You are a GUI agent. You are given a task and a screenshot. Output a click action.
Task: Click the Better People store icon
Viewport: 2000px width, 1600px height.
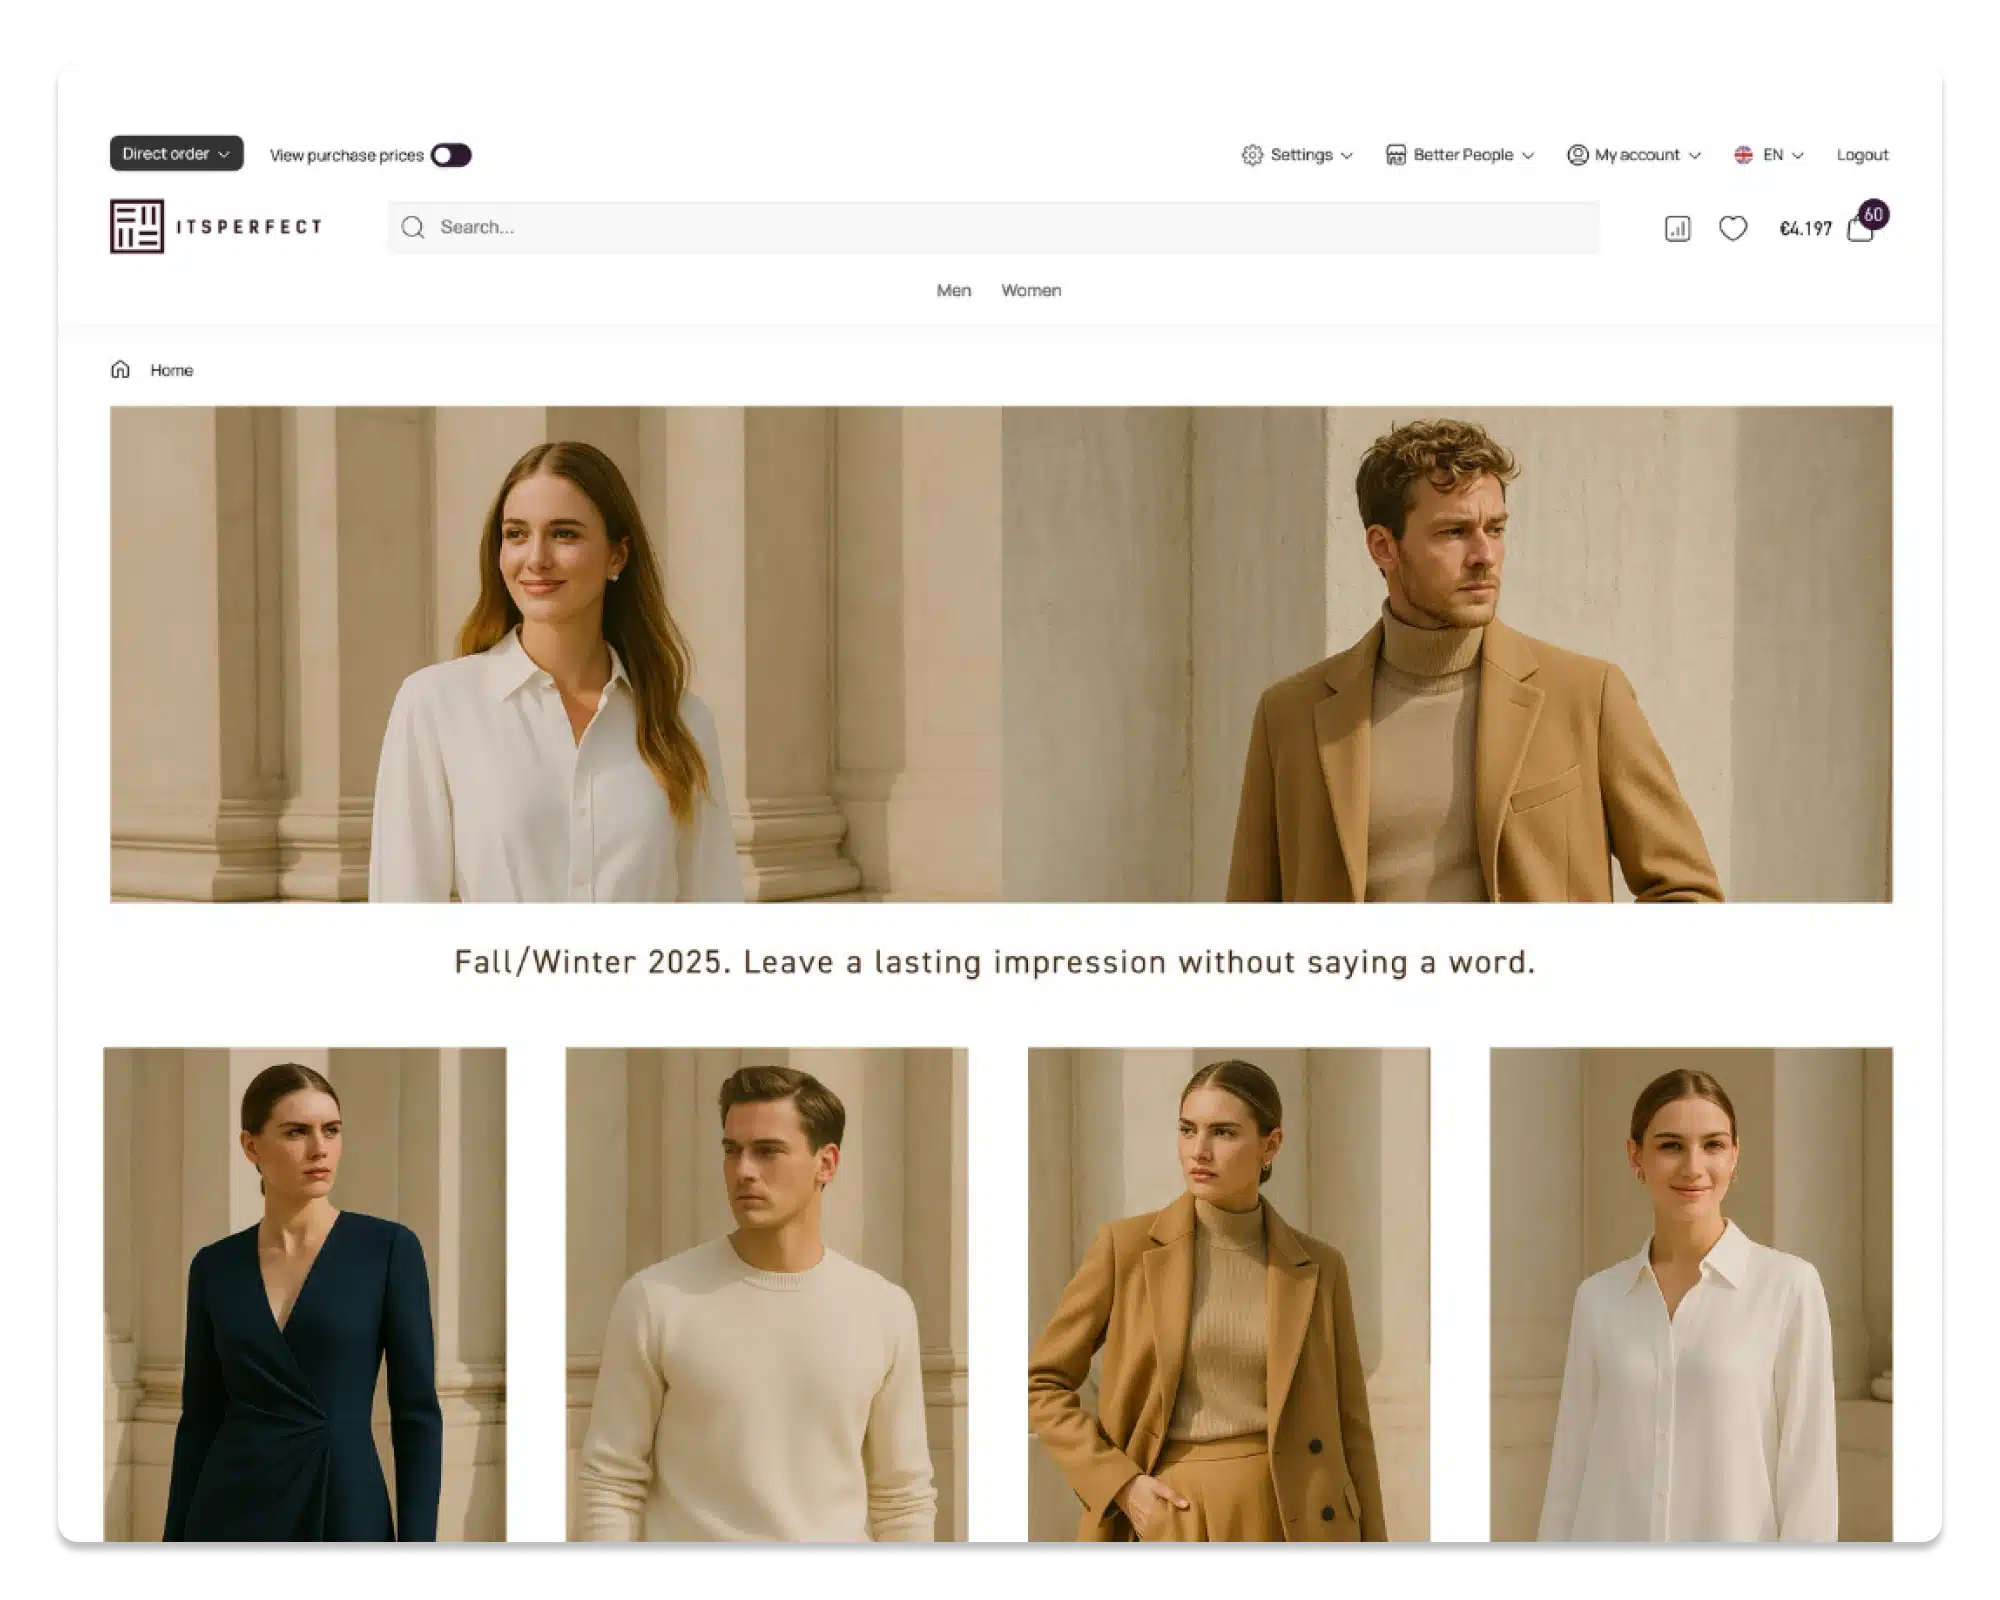1396,155
